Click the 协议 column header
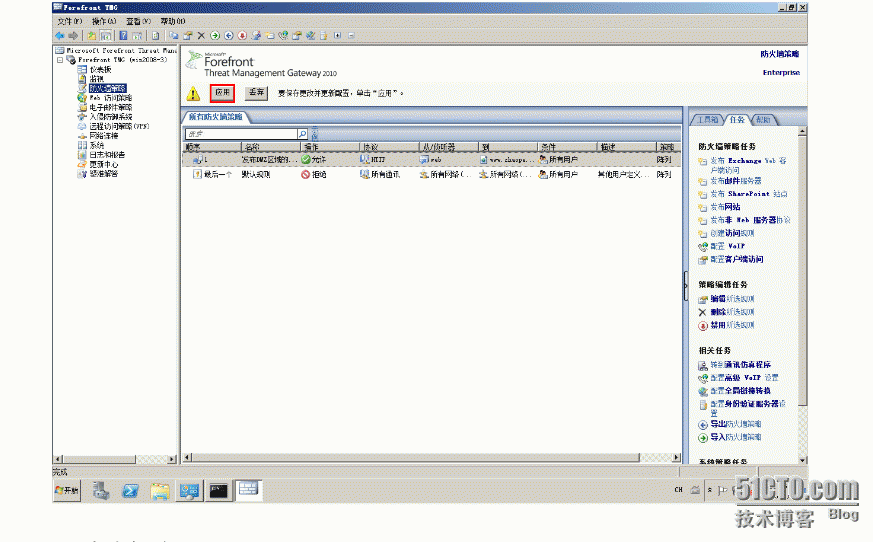873x542 pixels. click(389, 147)
